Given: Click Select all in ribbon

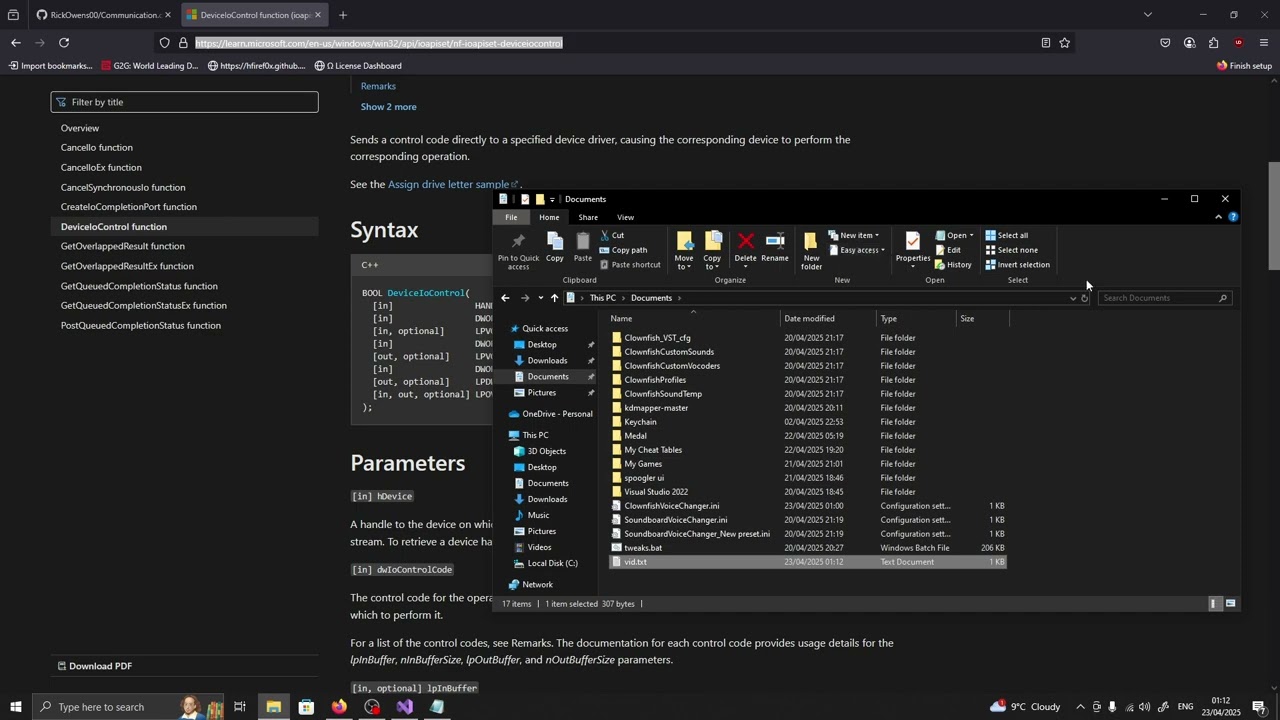Looking at the screenshot, I should tap(1006, 236).
